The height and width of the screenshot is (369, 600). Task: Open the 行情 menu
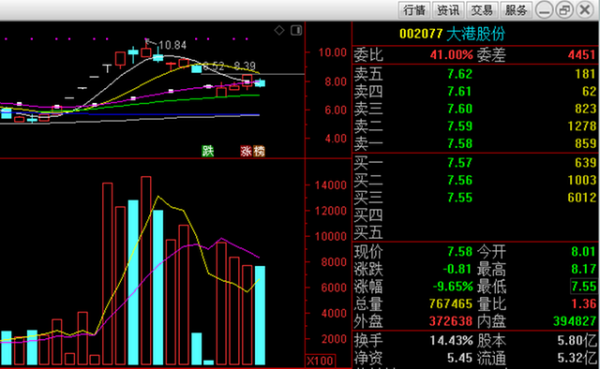click(x=414, y=10)
